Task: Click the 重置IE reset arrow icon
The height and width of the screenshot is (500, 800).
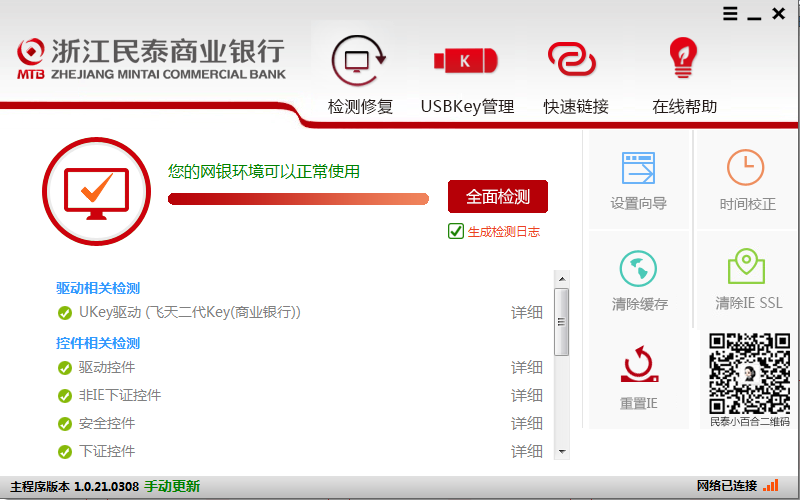Action: tap(639, 364)
